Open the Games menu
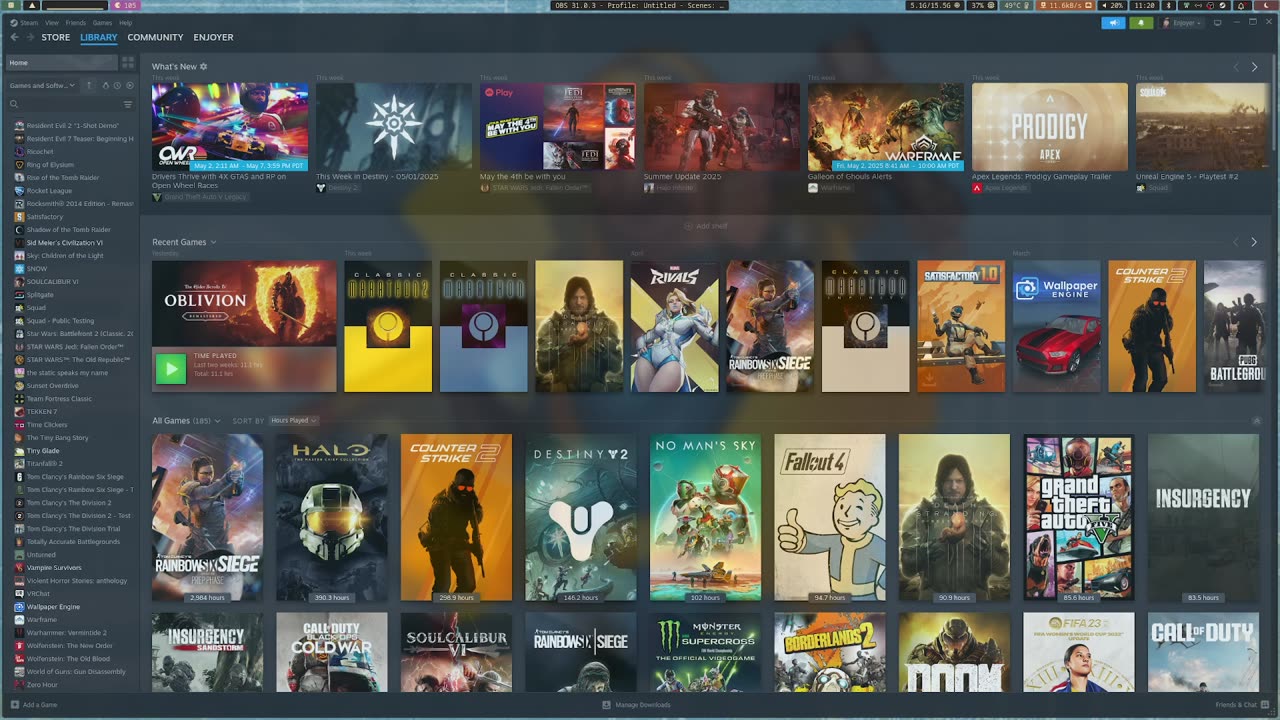The image size is (1280, 720). pos(102,22)
